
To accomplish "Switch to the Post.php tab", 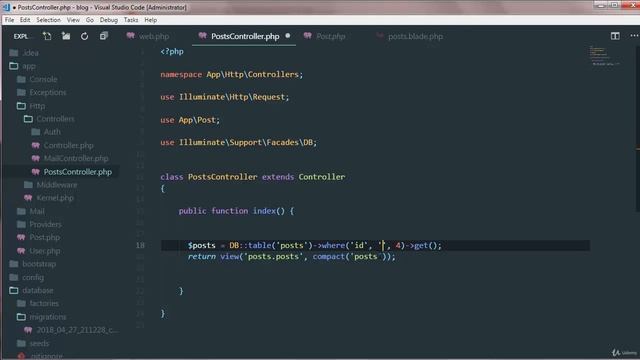I will (331, 36).
